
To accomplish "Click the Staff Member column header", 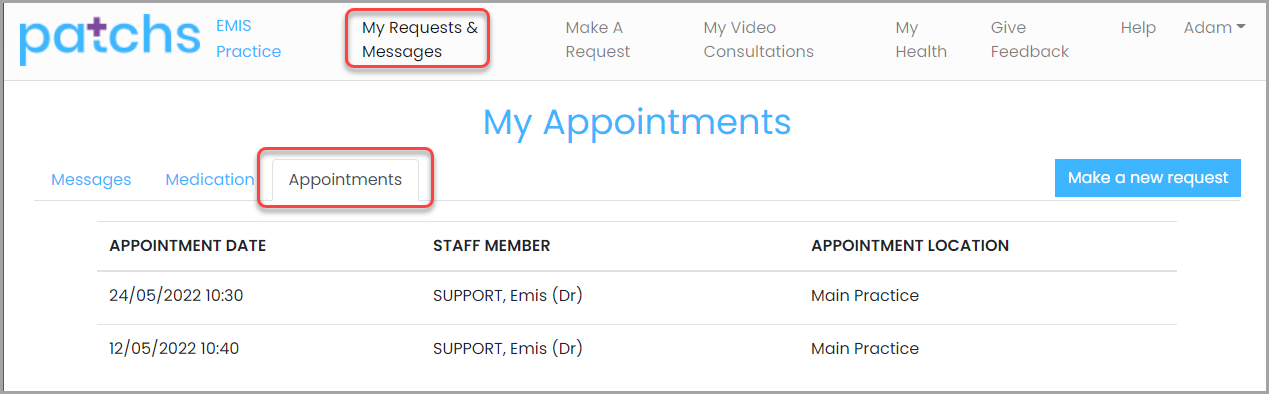I will click(491, 245).
